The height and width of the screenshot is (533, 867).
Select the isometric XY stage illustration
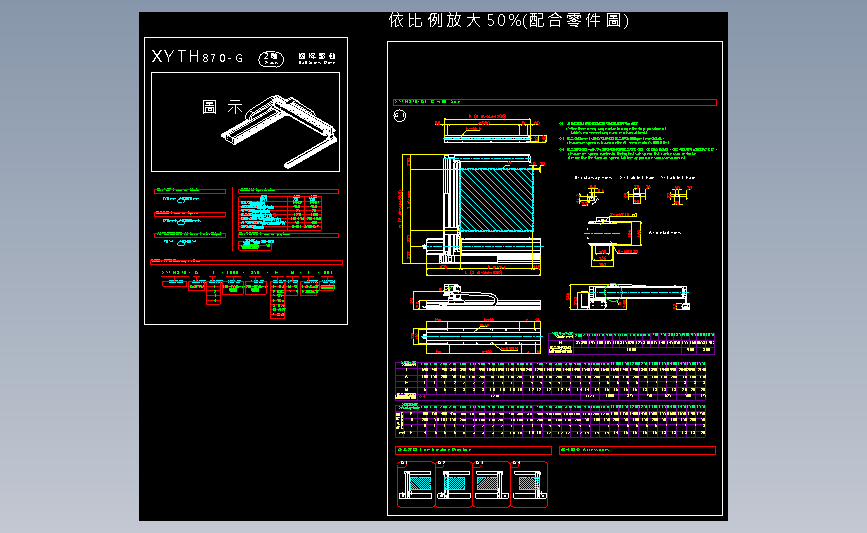pos(280,131)
